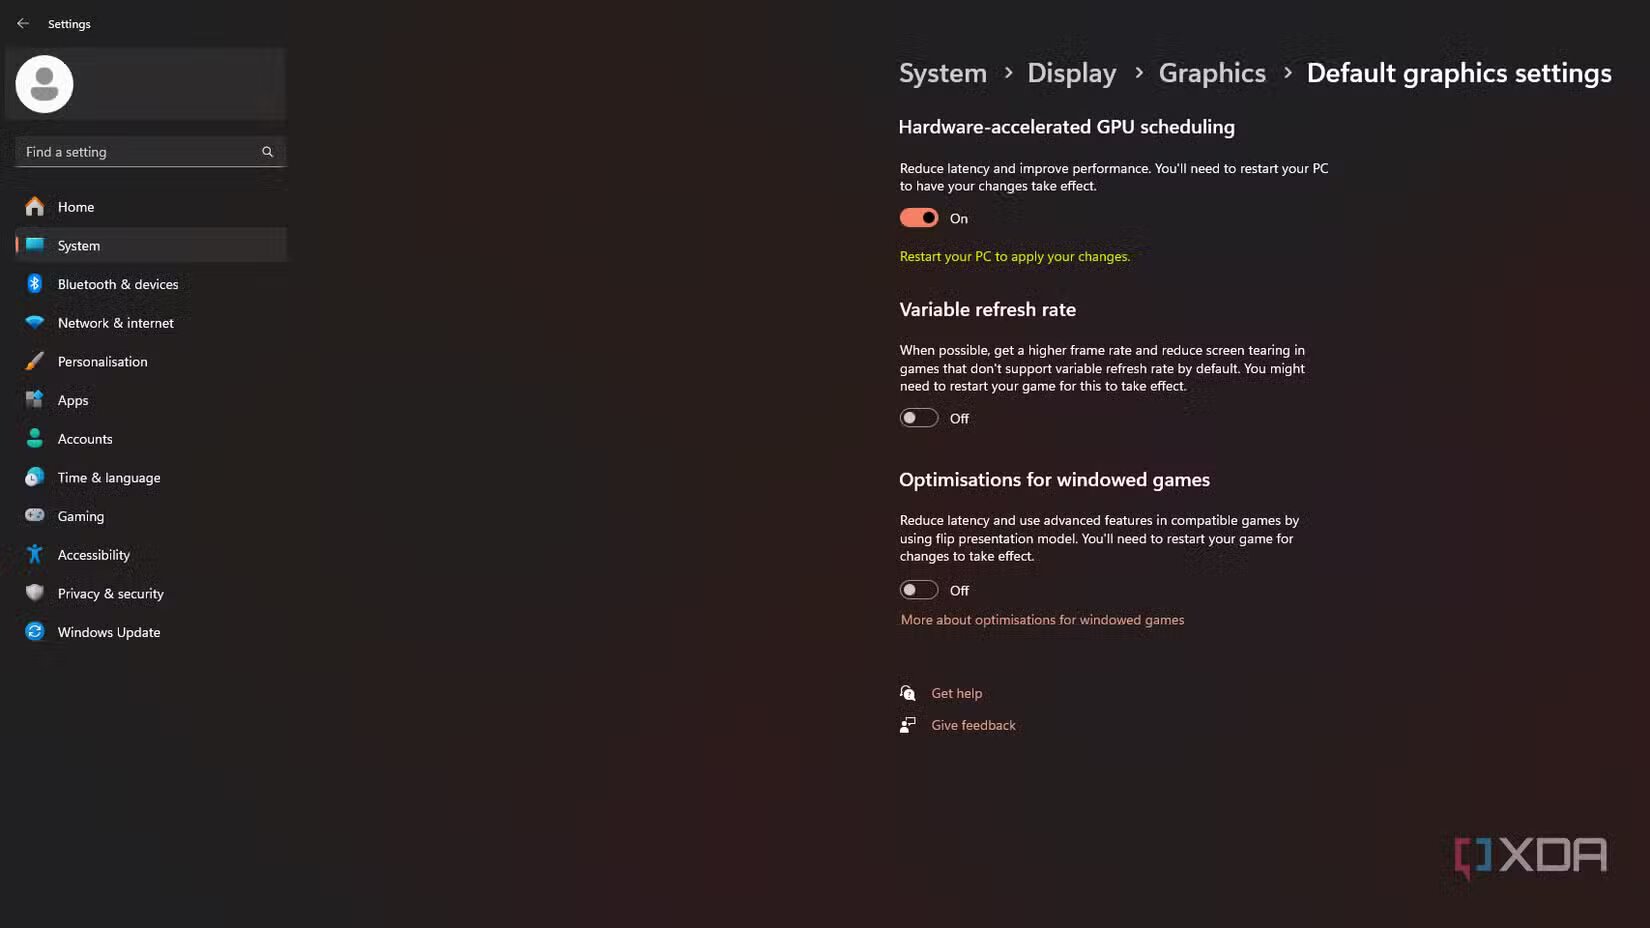Click the back arrow in Settings
1650x928 pixels.
point(23,23)
